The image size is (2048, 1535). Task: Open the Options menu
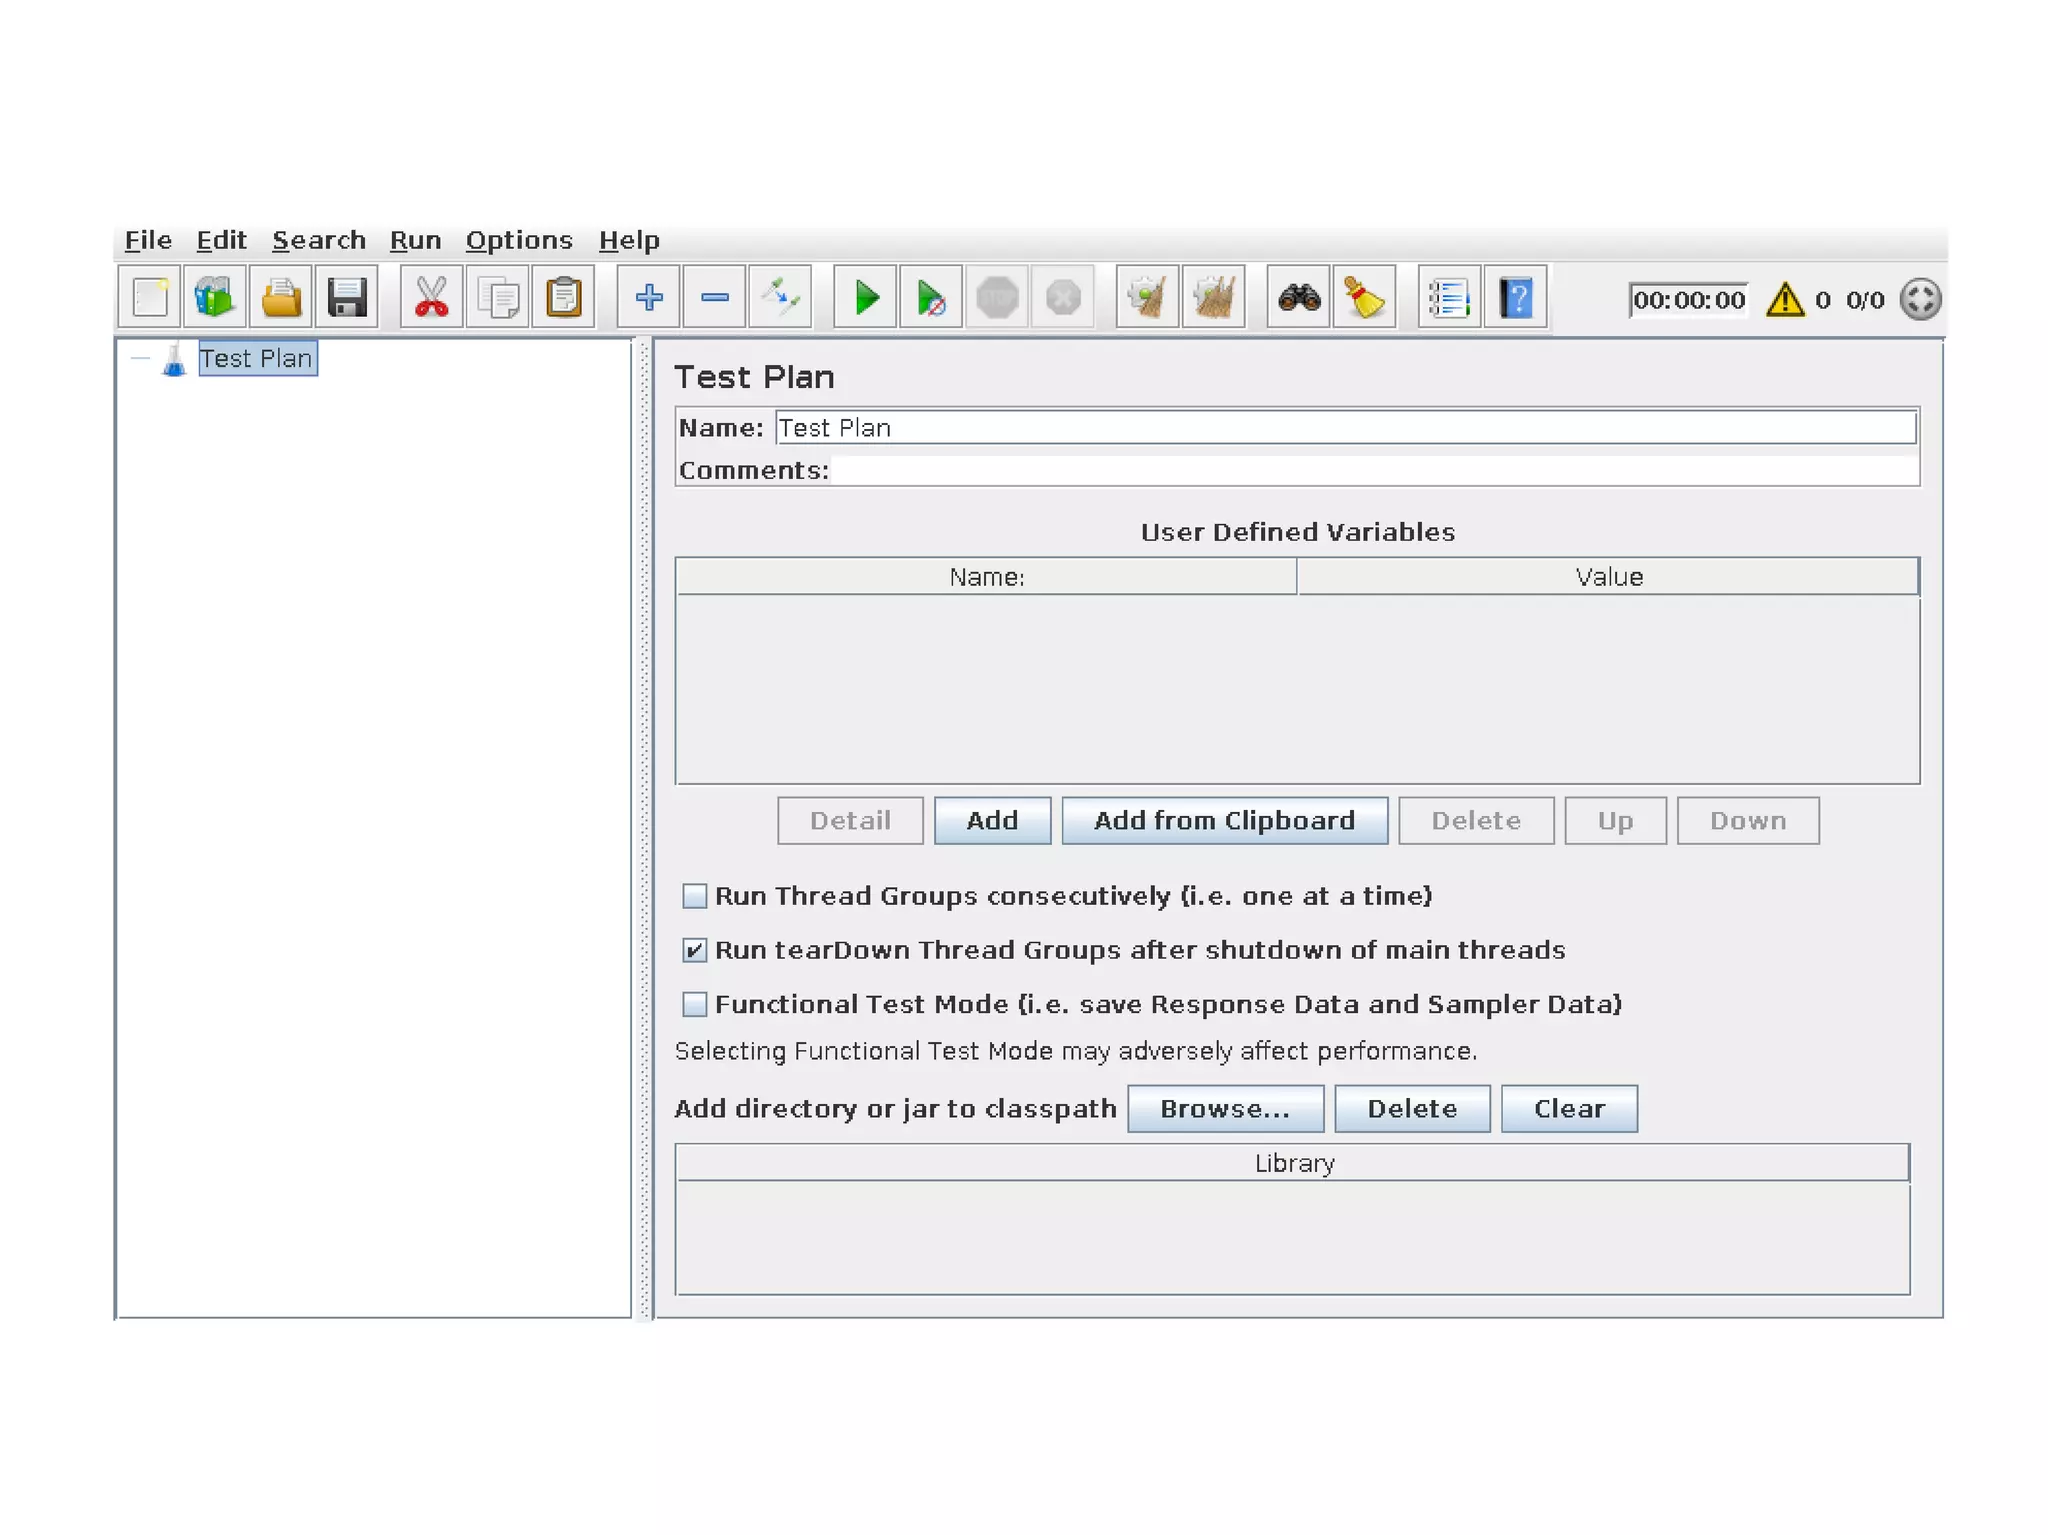tap(518, 241)
